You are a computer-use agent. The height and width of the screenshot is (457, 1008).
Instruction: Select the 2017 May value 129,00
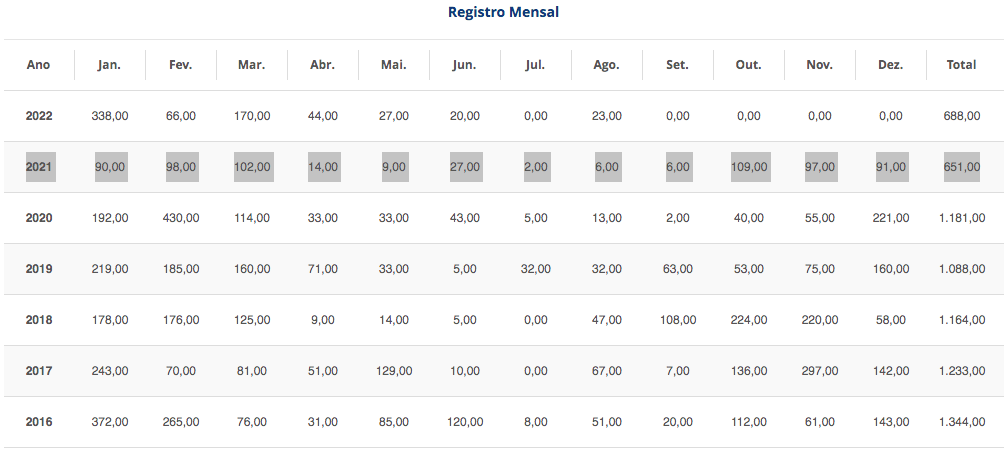pos(394,371)
